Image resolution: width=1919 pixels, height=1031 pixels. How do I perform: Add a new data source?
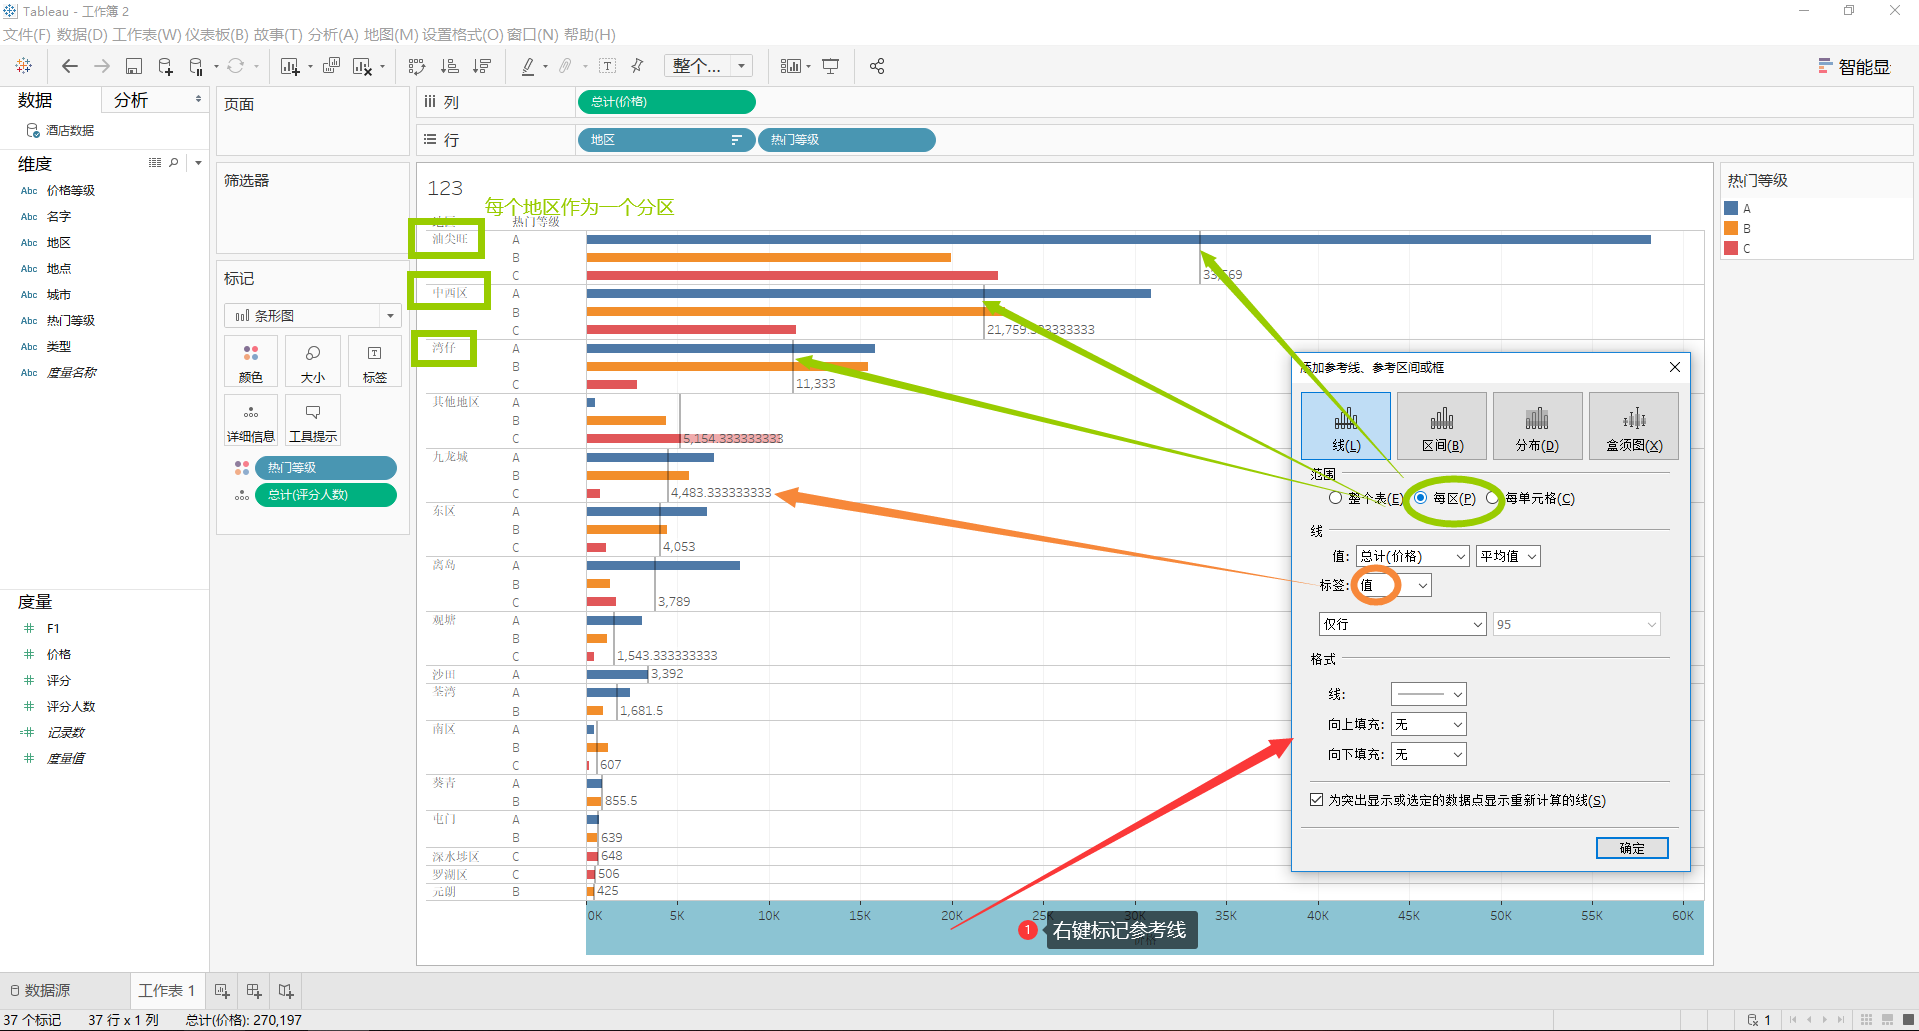pos(165,66)
